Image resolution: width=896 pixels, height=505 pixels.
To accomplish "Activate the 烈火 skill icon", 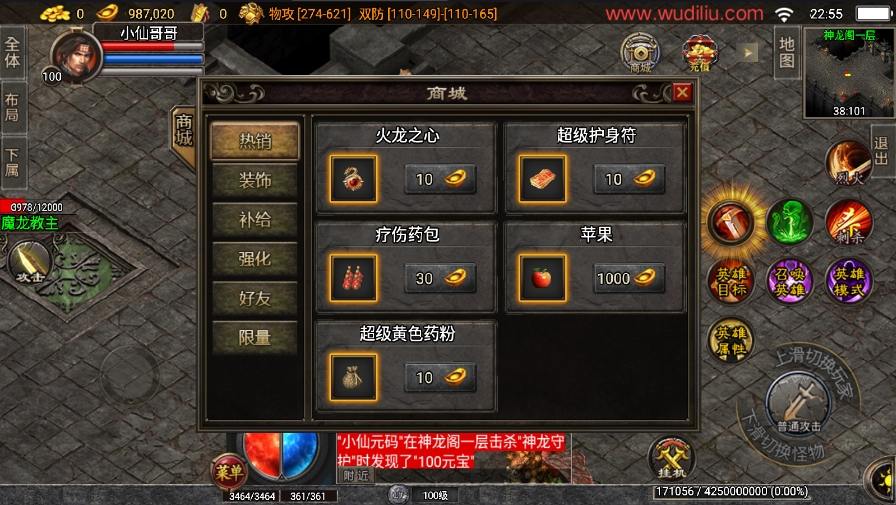I will (849, 163).
